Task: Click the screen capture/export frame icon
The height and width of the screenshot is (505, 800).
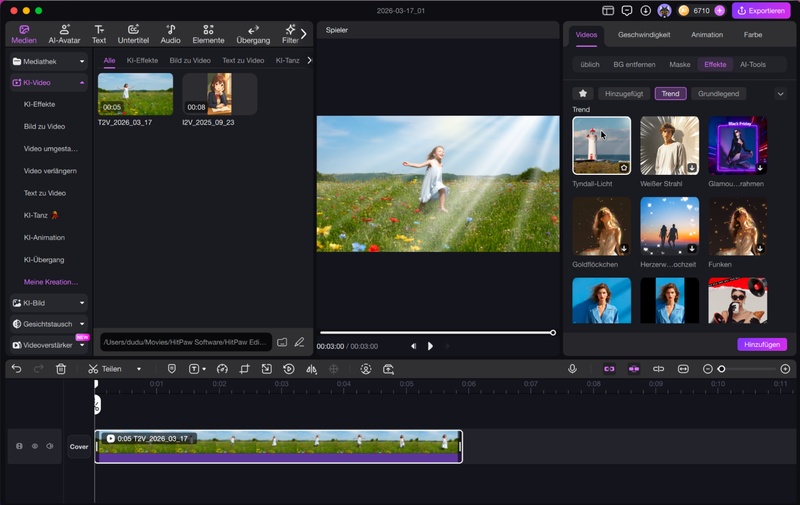Action: point(388,369)
